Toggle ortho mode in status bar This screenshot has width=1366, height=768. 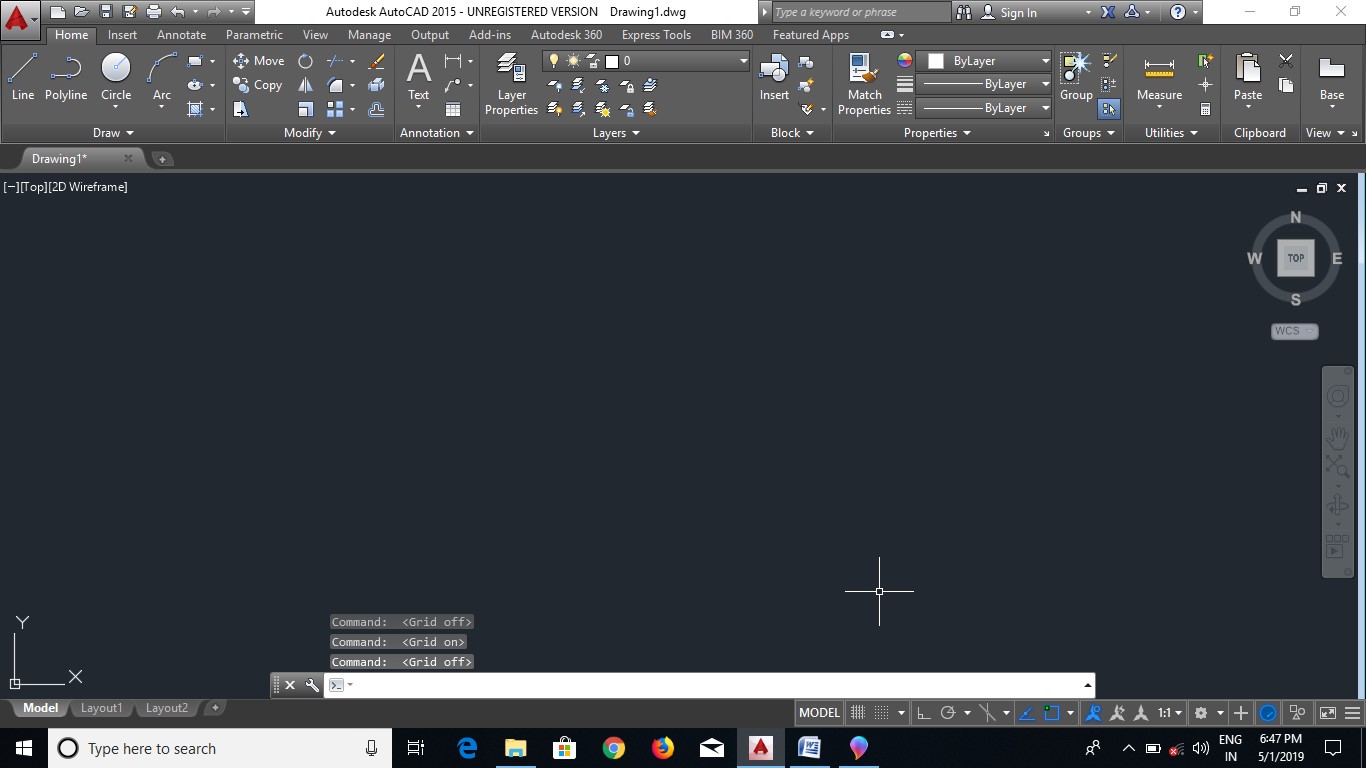pos(923,713)
